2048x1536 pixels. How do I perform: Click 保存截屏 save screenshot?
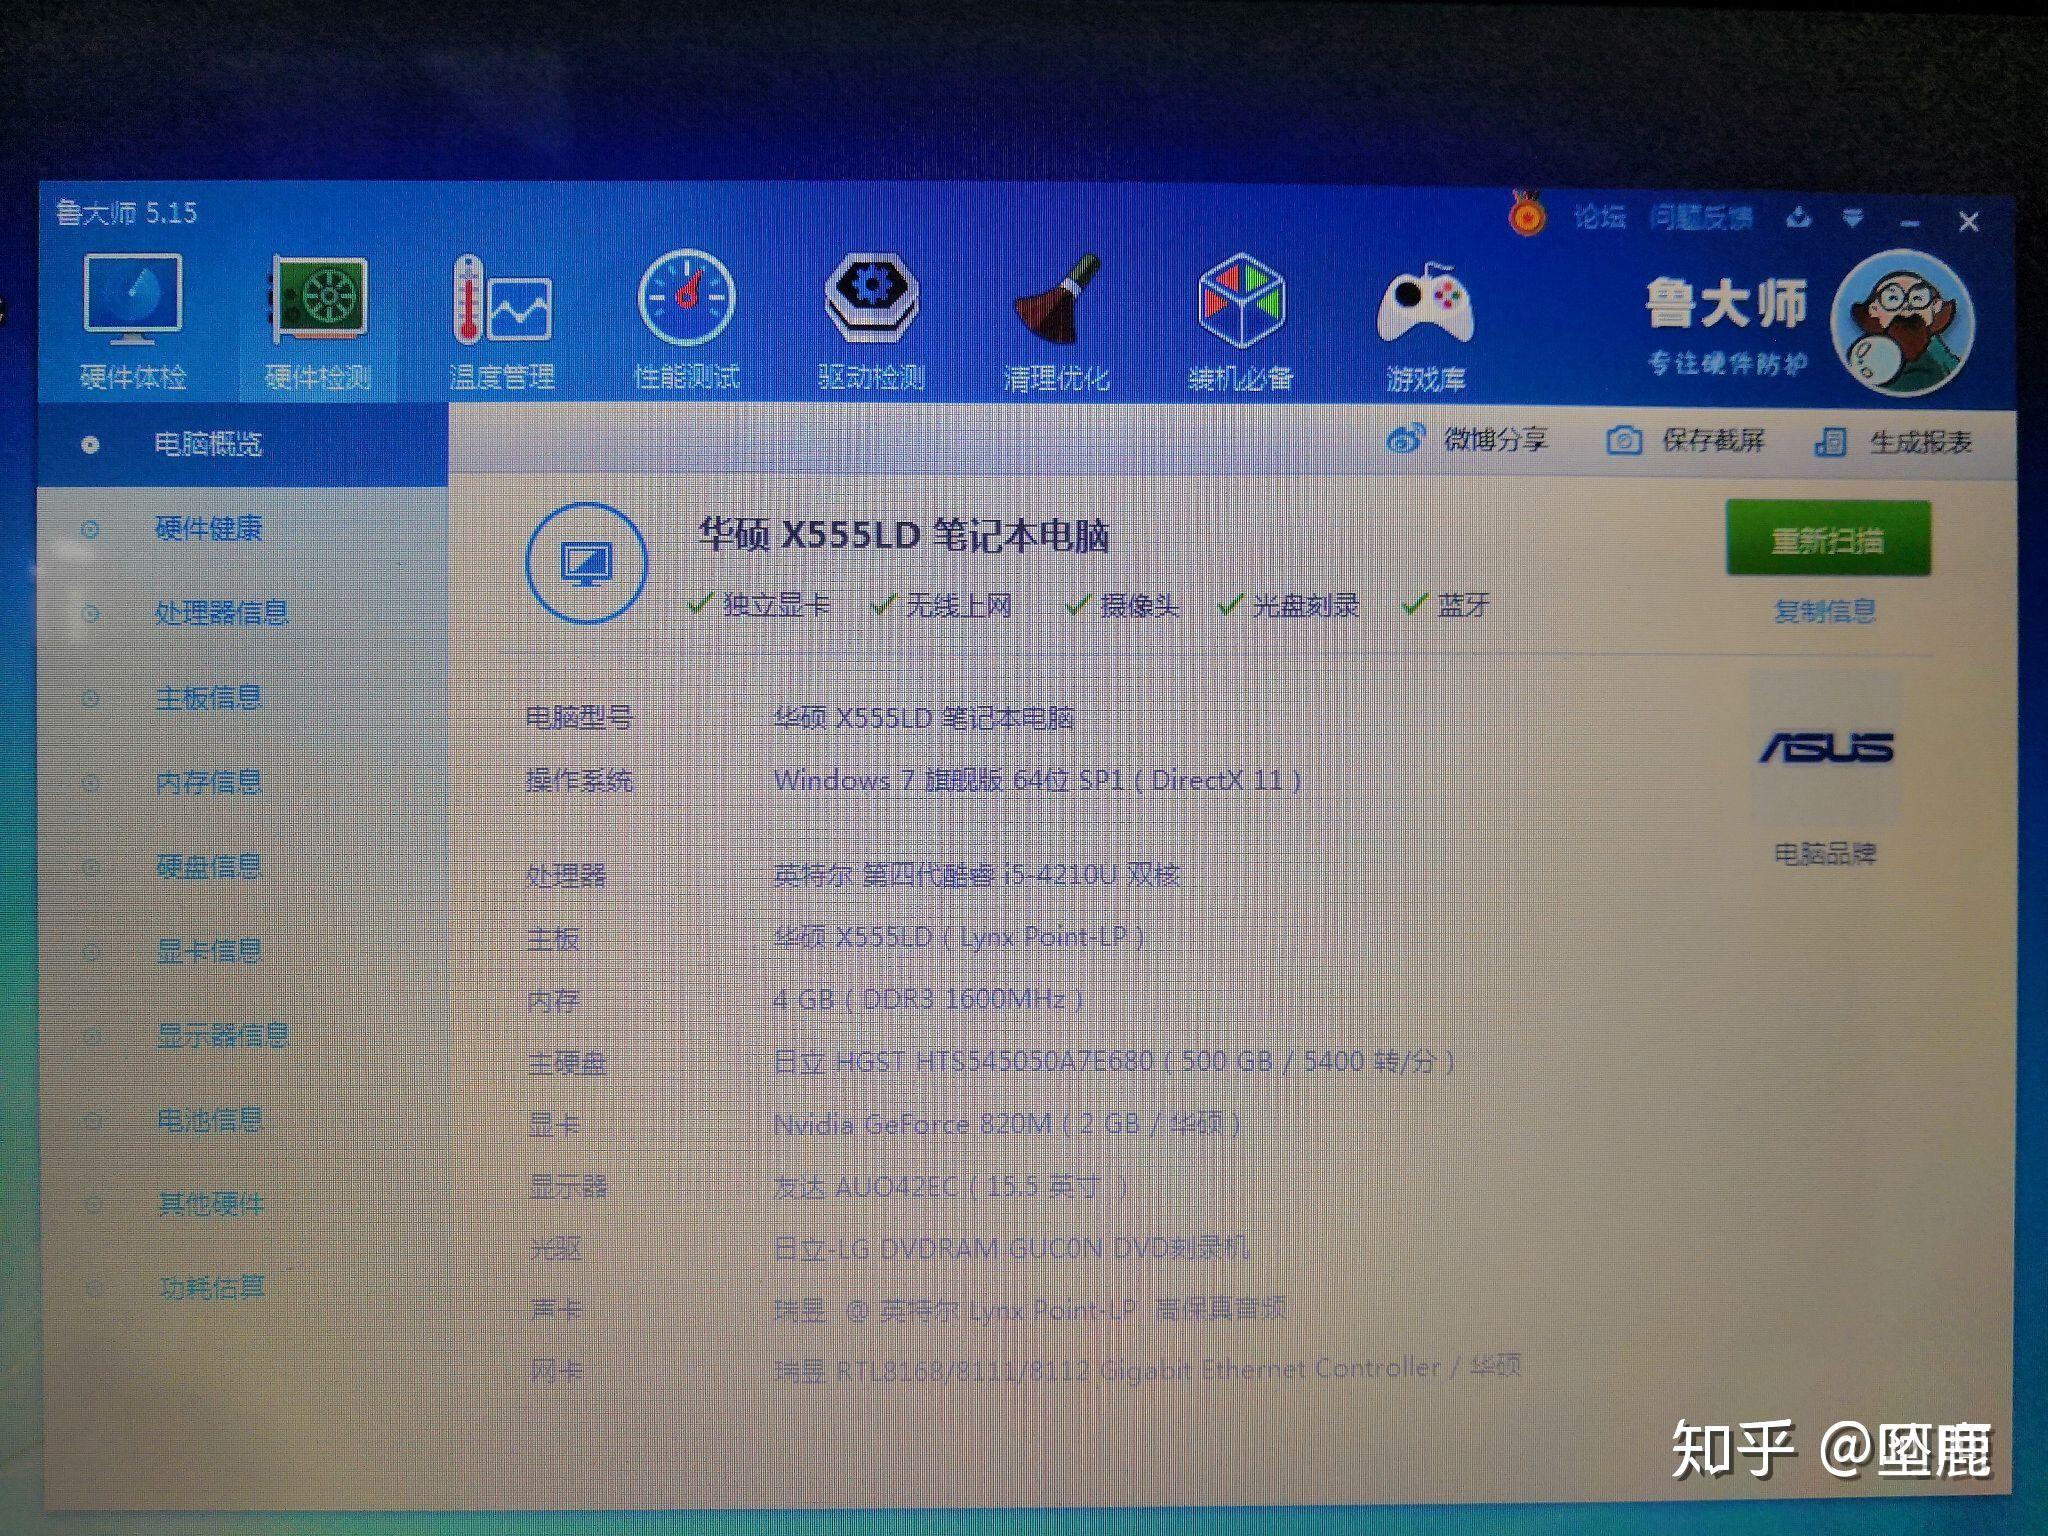1712,440
